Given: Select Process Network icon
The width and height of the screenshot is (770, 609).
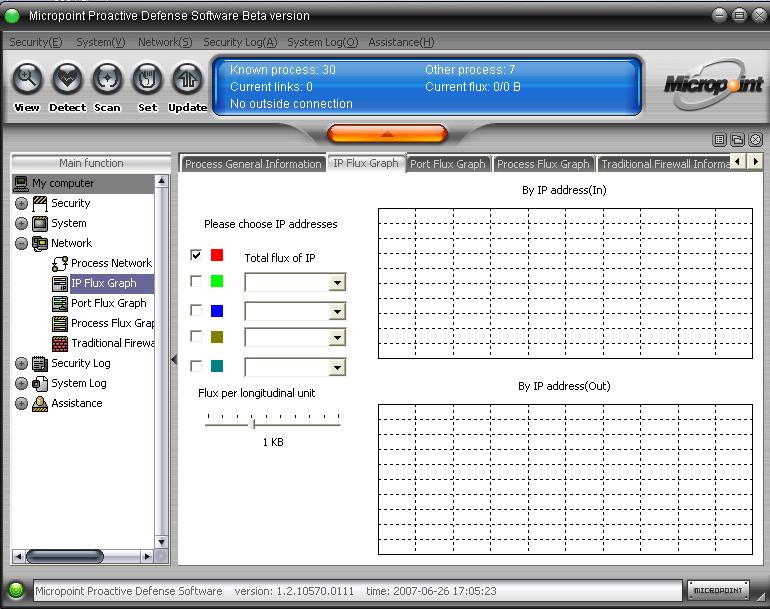Looking at the screenshot, I should [60, 263].
